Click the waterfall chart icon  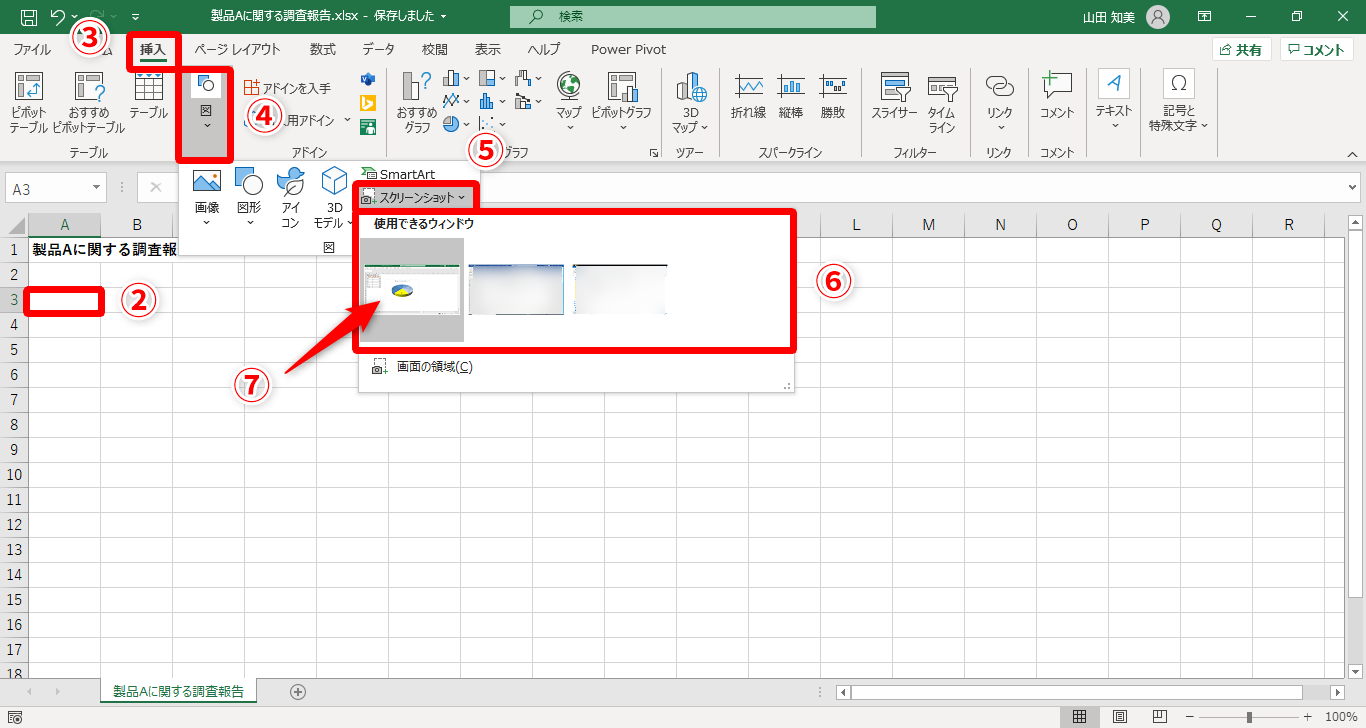tap(523, 78)
